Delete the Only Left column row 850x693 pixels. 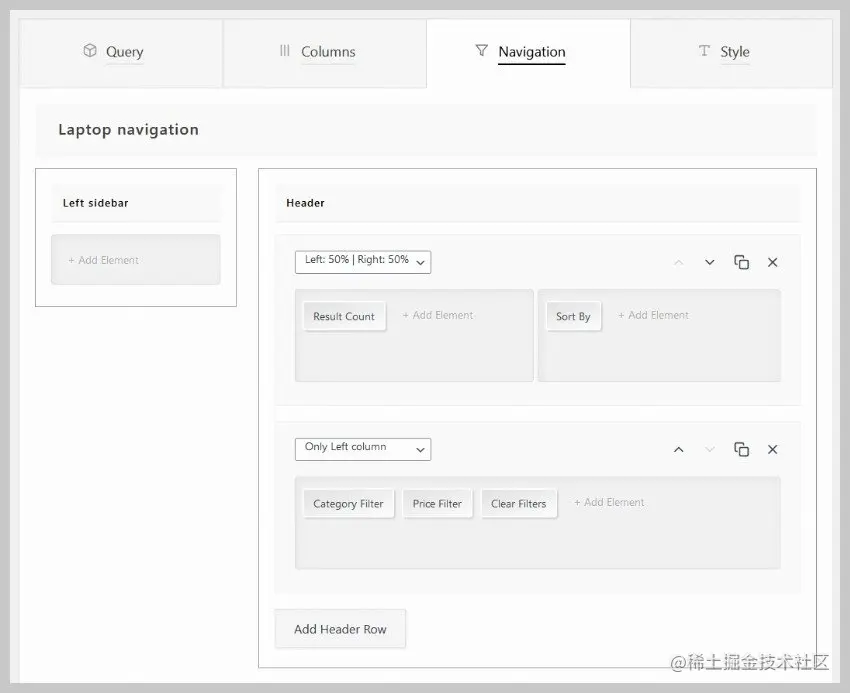pyautogui.click(x=772, y=449)
